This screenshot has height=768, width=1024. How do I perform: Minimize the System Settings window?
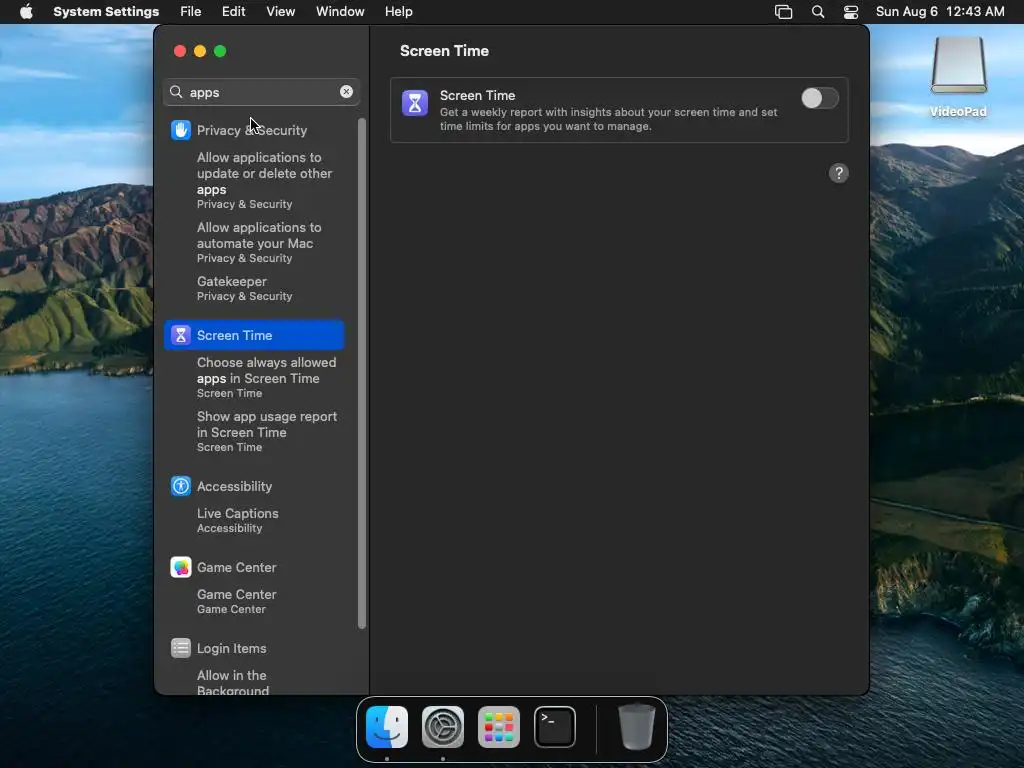pos(200,51)
